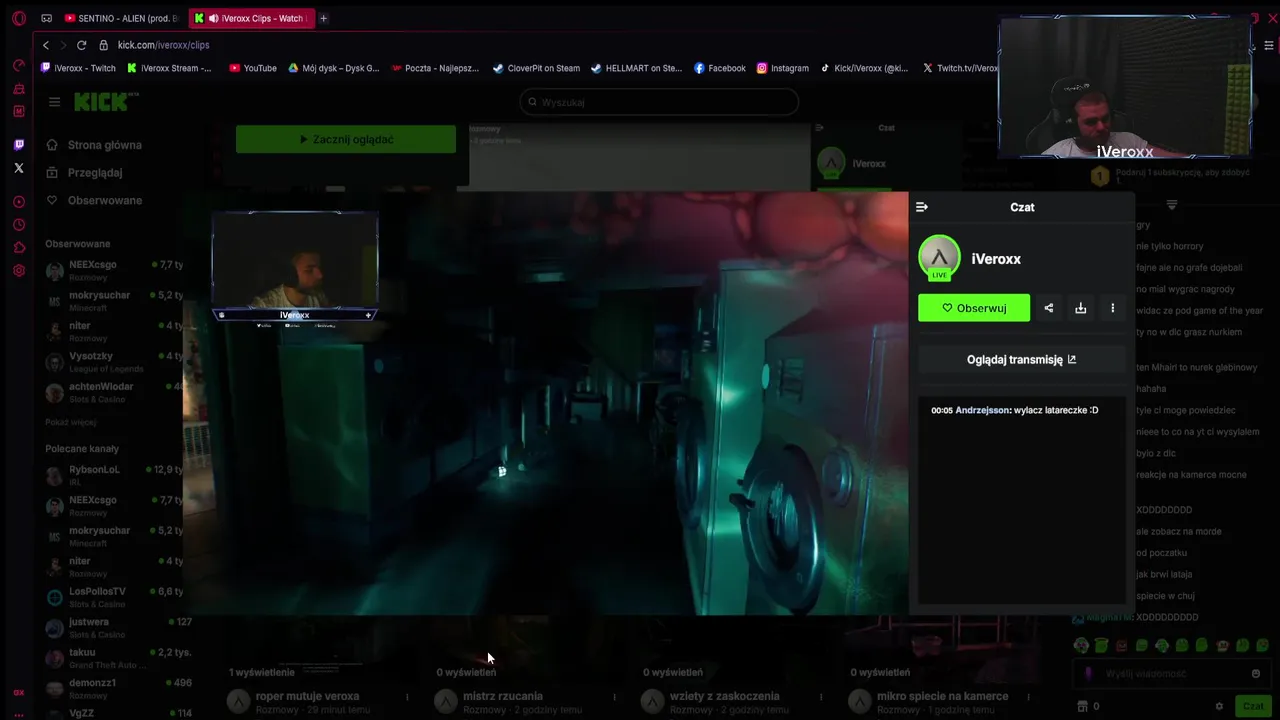Follow iVeroxx with the Obserwuj button
Screen dimensions: 1280x720
(974, 308)
